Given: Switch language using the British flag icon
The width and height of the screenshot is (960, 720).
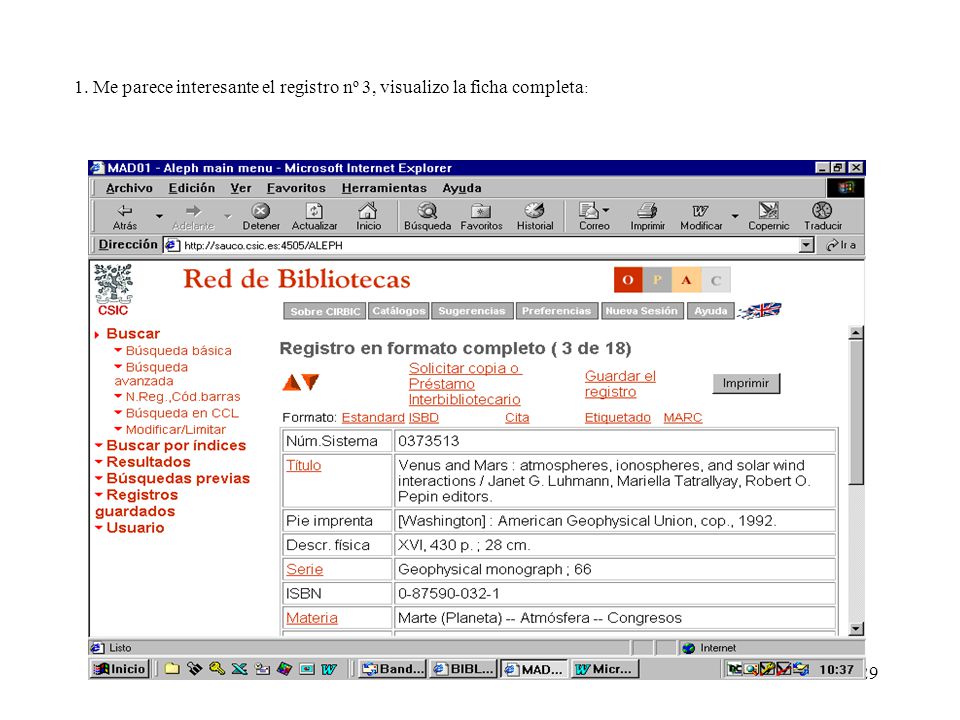Looking at the screenshot, I should (759, 310).
